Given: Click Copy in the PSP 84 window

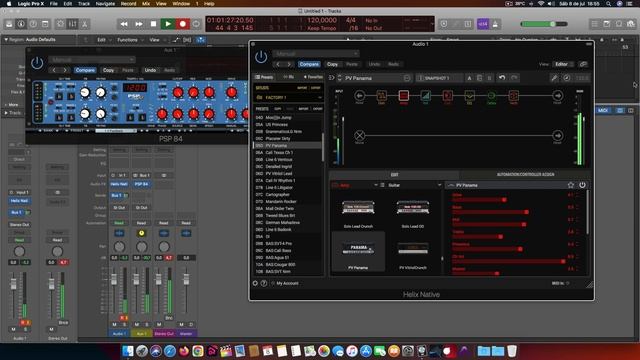Looking at the screenshot, I should tap(109, 70).
